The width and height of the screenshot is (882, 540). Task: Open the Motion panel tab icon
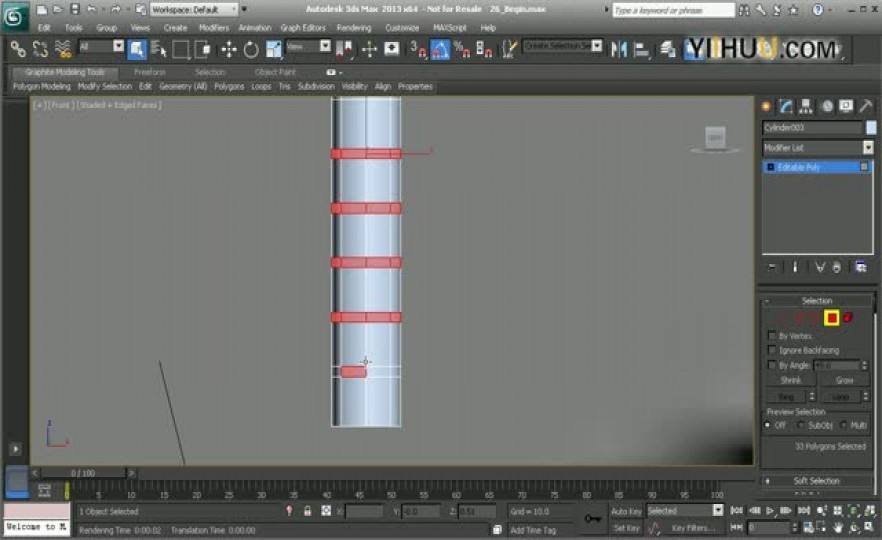coord(827,106)
